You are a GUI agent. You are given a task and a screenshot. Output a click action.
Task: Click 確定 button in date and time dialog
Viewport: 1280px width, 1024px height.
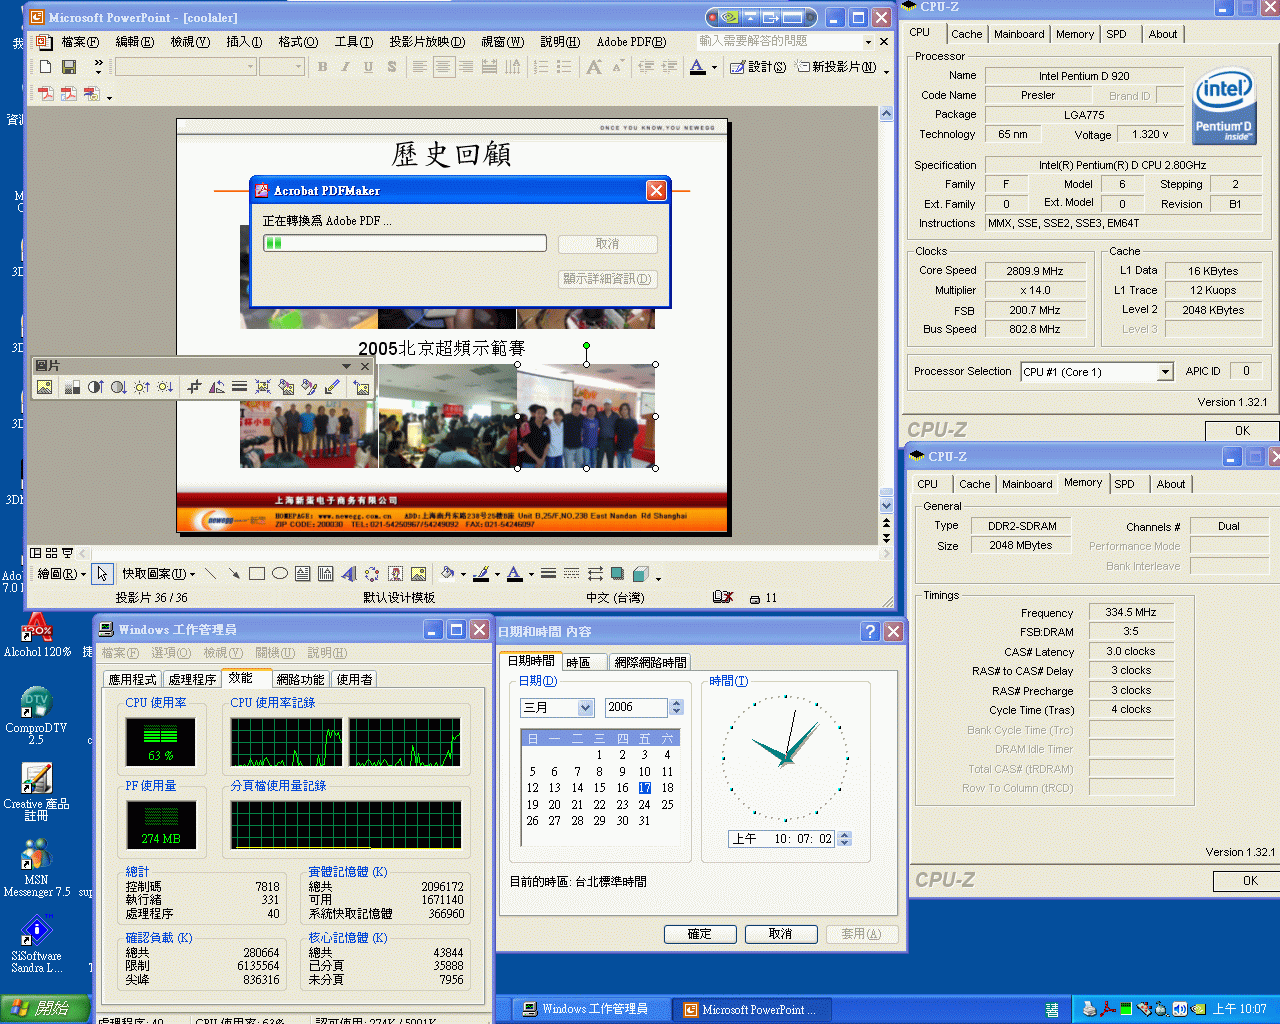tap(700, 934)
